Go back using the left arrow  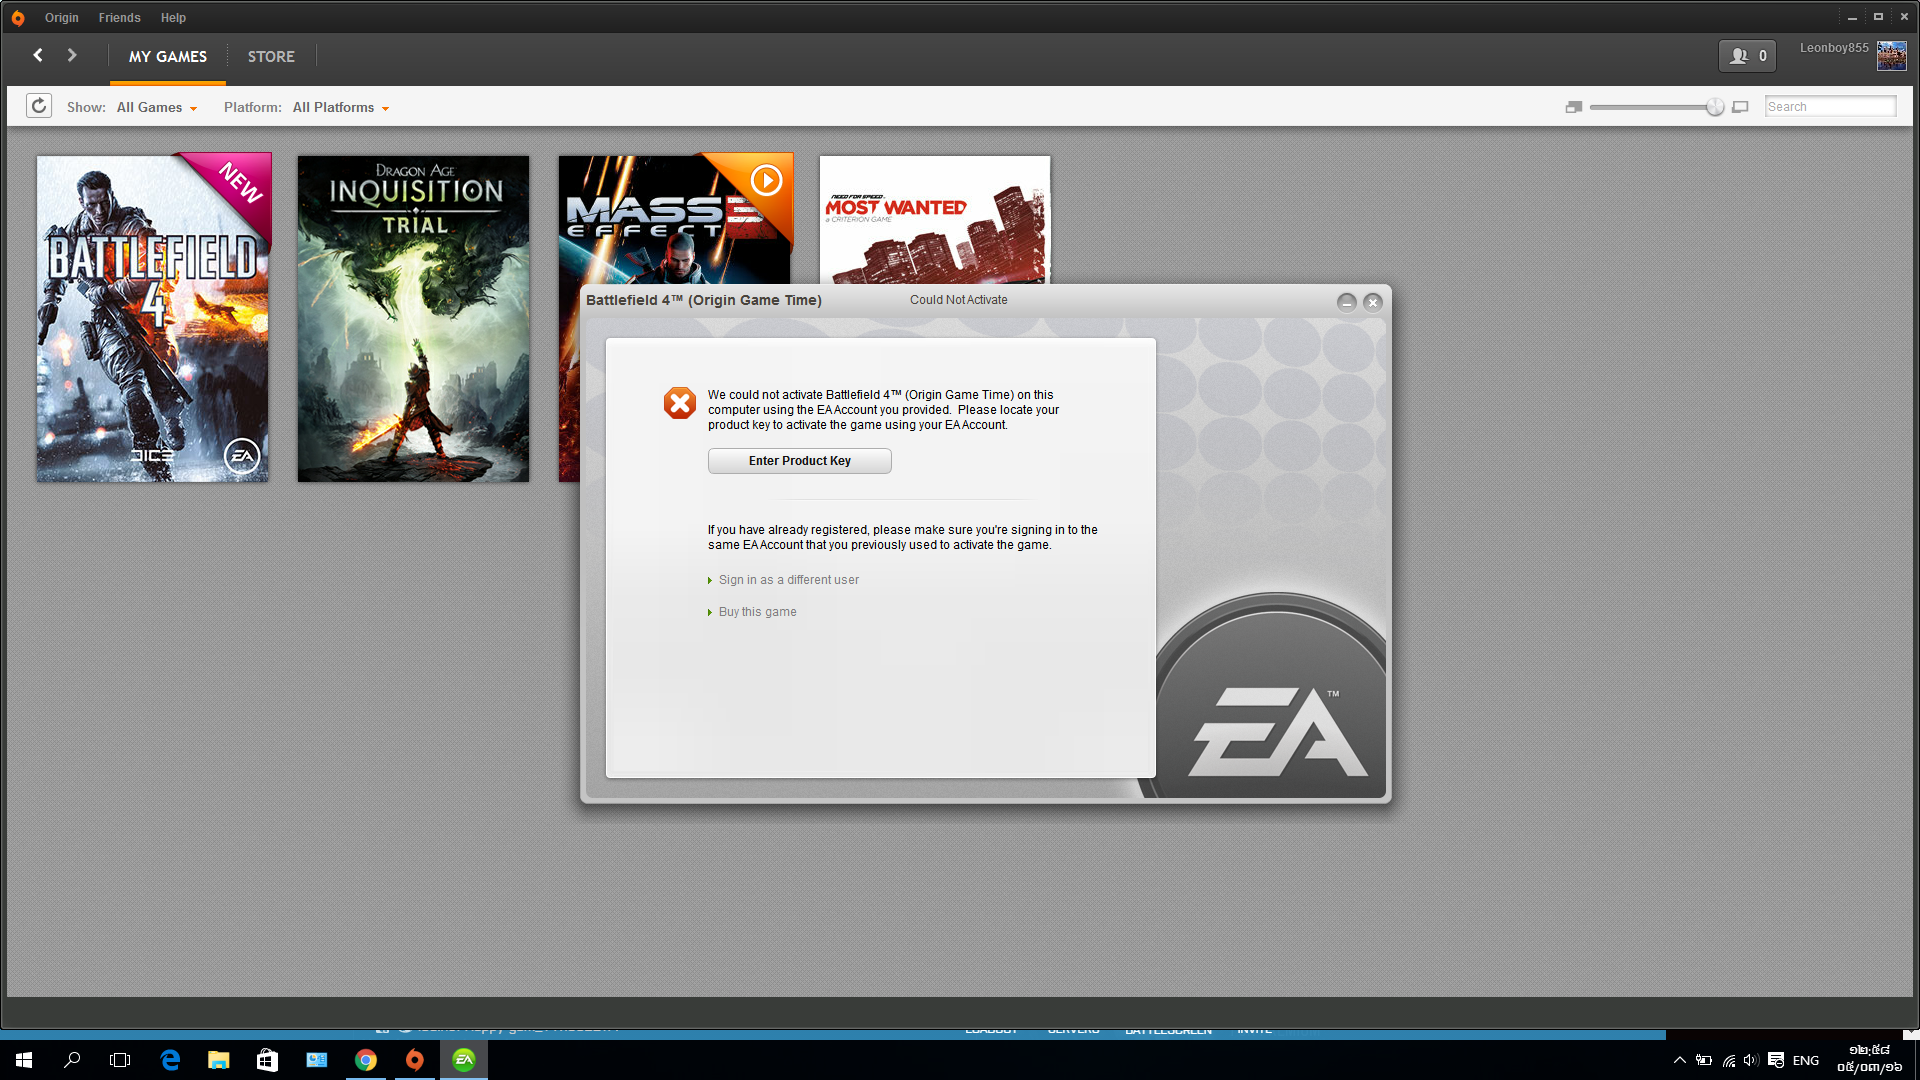pyautogui.click(x=38, y=56)
